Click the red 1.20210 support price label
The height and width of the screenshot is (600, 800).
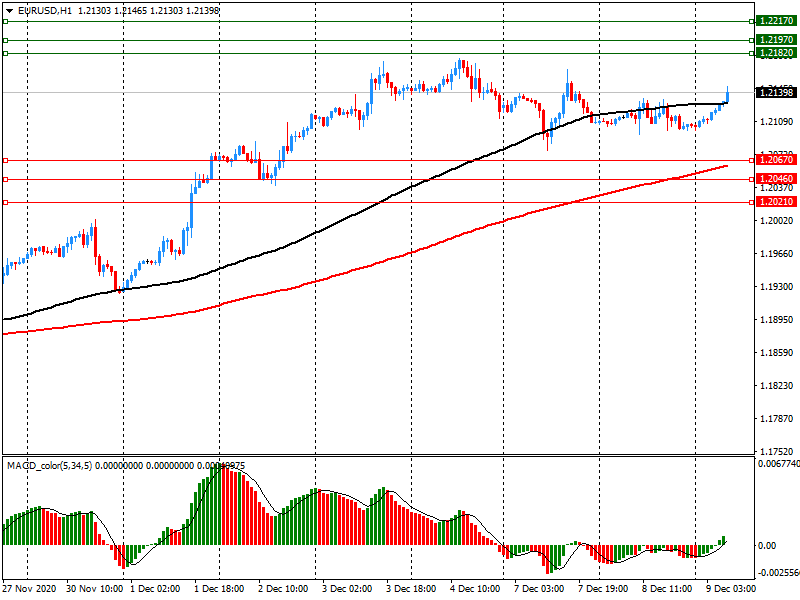pos(776,202)
